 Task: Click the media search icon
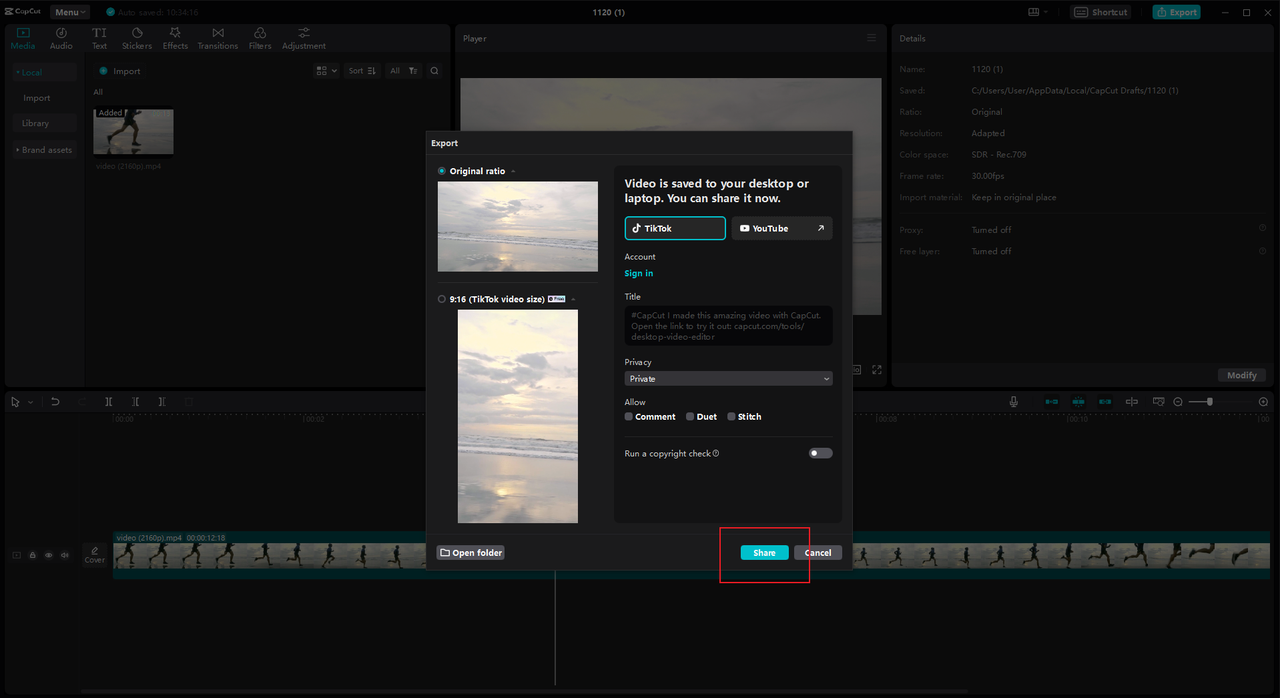coord(434,71)
